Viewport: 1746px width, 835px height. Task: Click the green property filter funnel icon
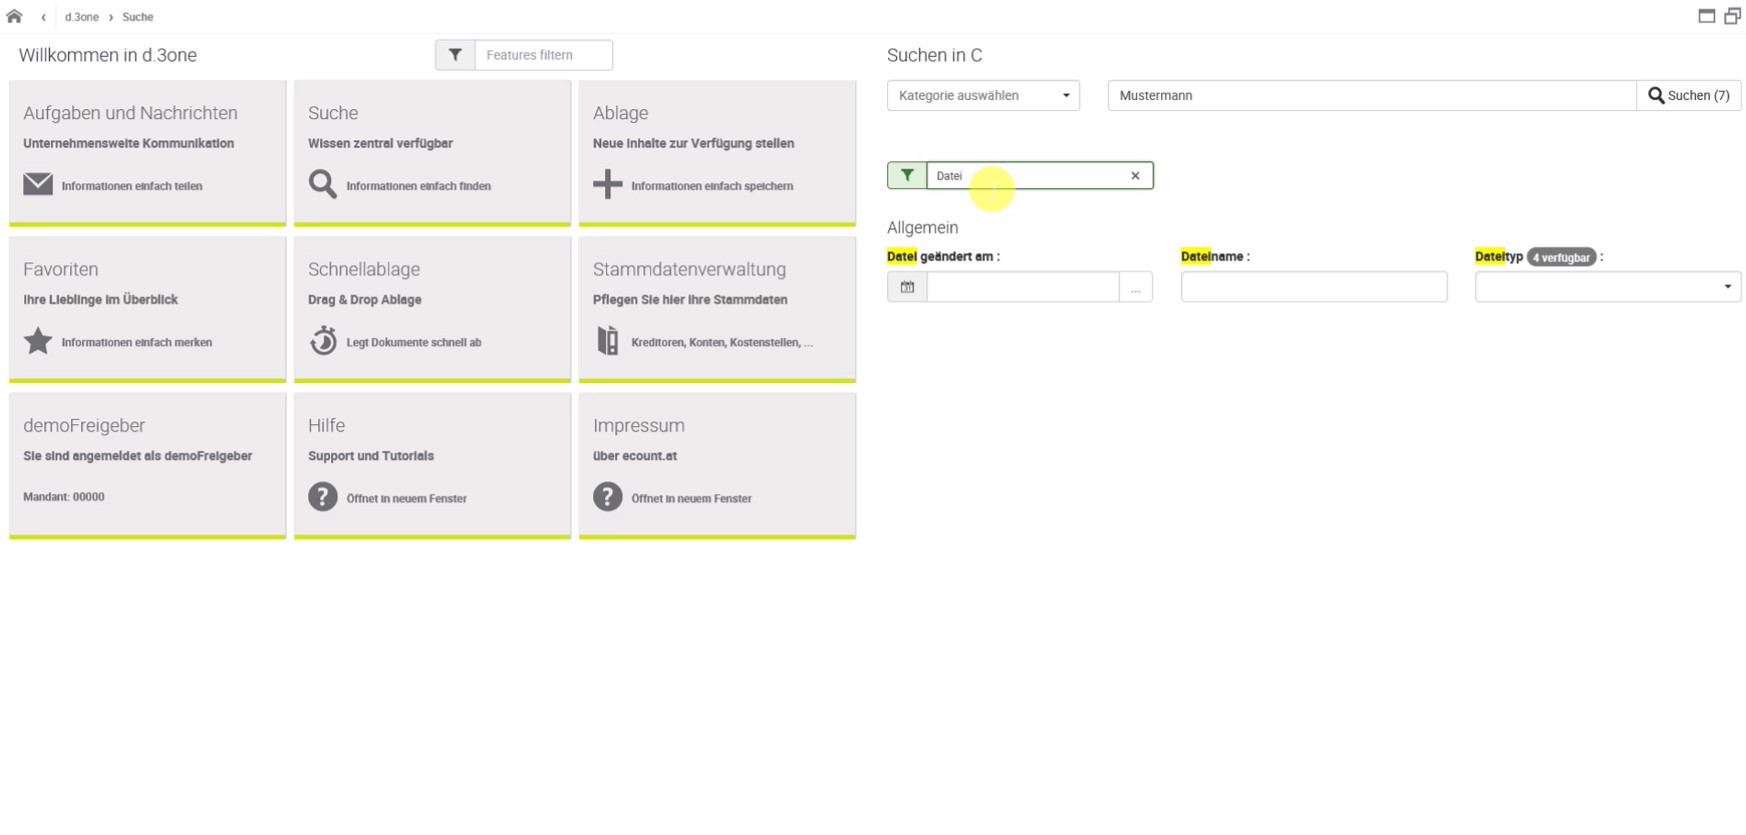(x=907, y=175)
